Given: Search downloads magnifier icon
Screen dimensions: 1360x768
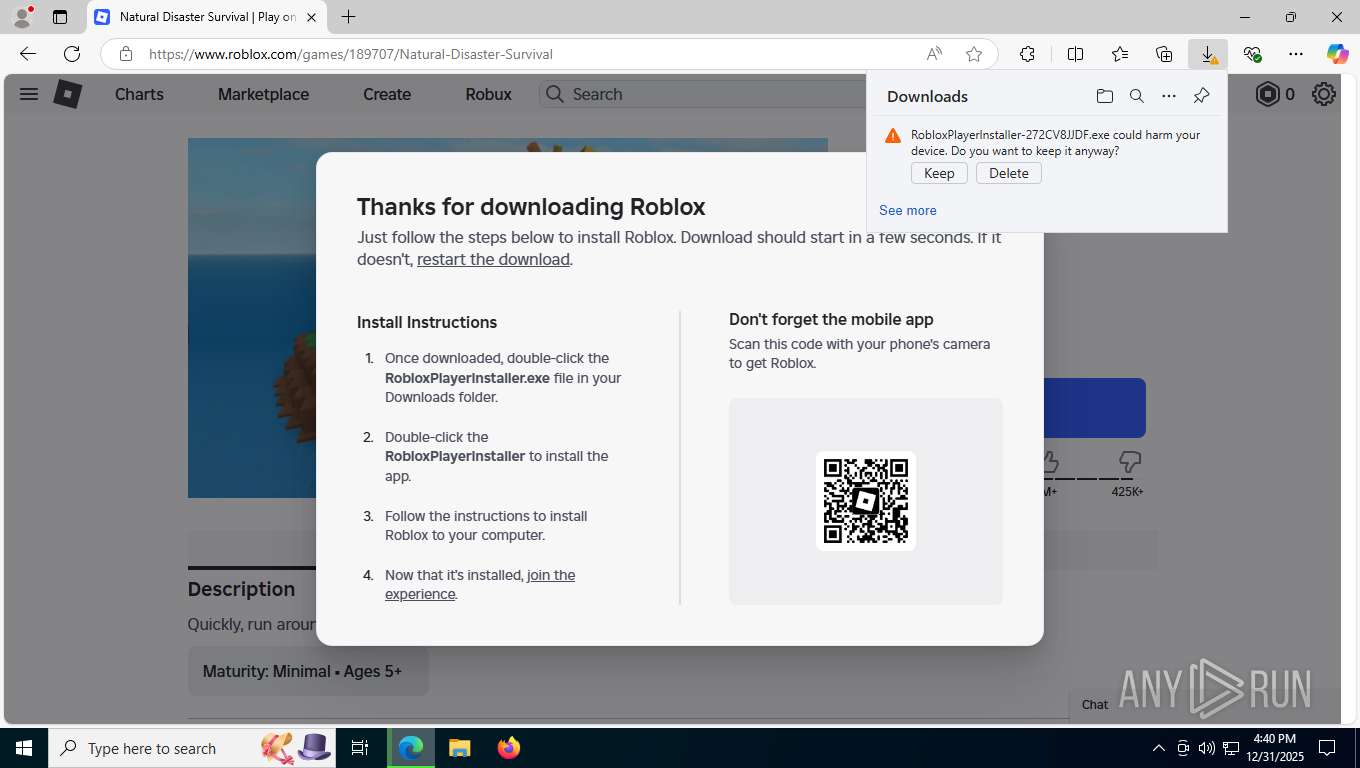Looking at the screenshot, I should (x=1137, y=96).
